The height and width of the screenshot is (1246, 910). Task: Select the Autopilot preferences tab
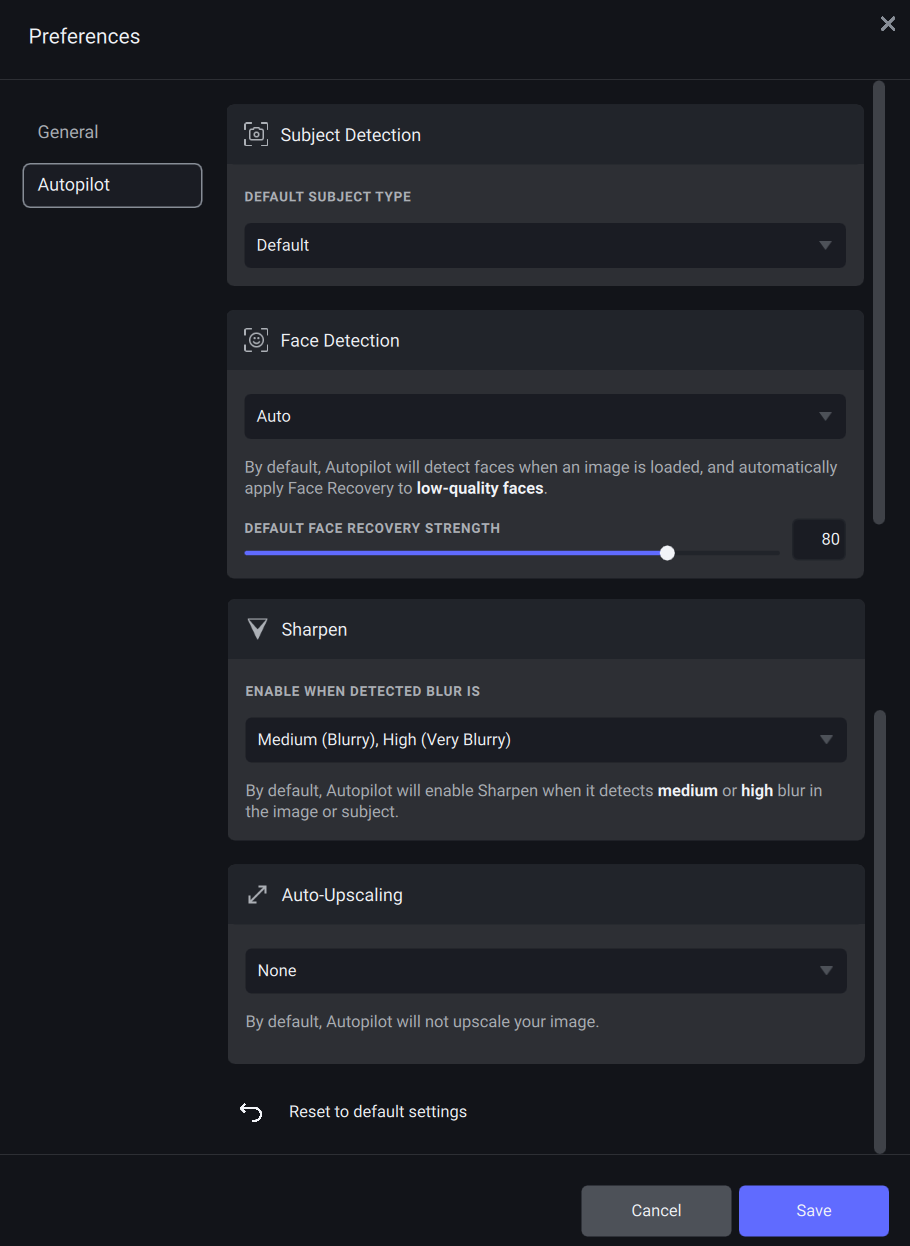click(112, 185)
